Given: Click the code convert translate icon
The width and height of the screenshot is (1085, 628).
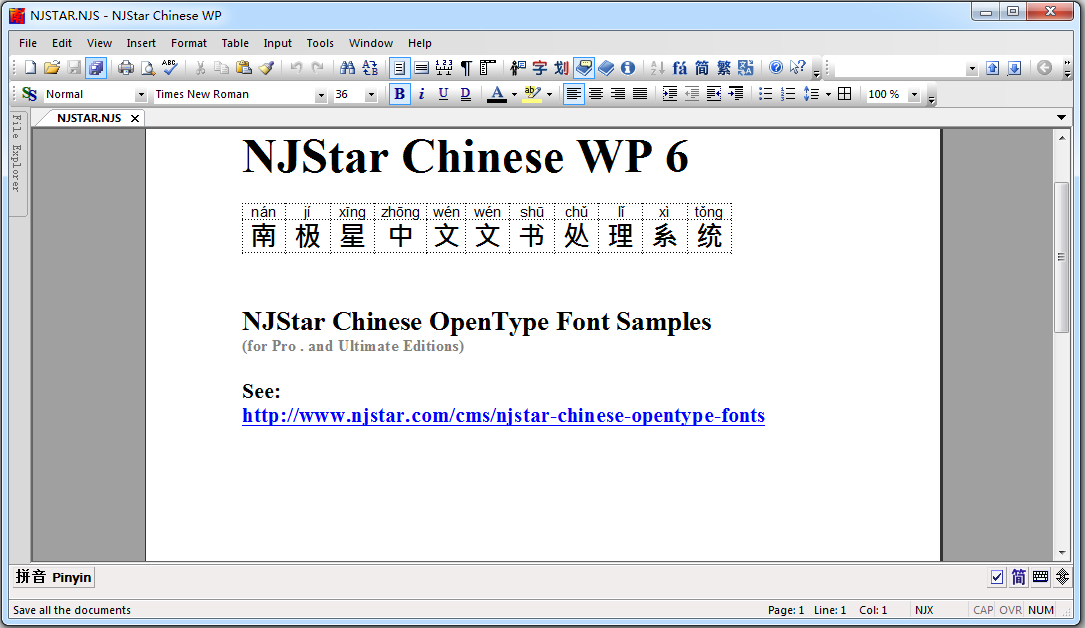Looking at the screenshot, I should pyautogui.click(x=745, y=68).
